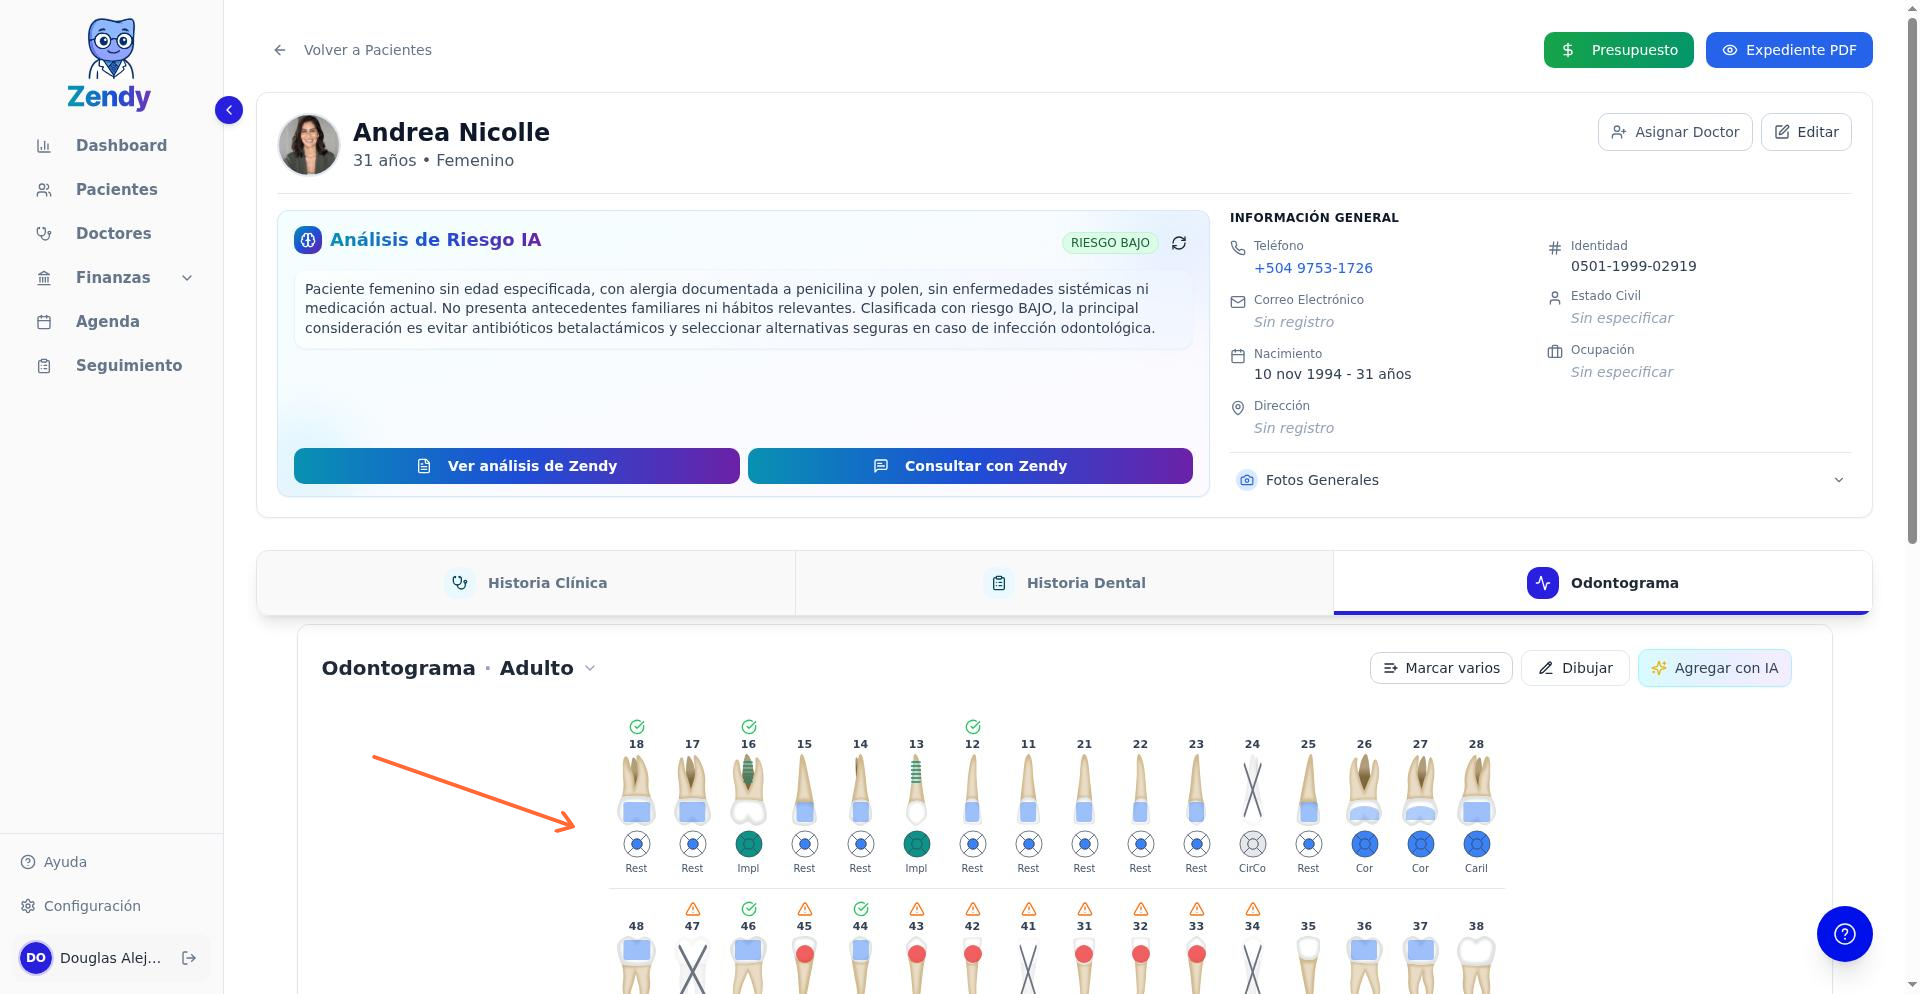Screen dimensions: 1920x994
Task: Click the tooth 21 number label
Action: pyautogui.click(x=1084, y=744)
